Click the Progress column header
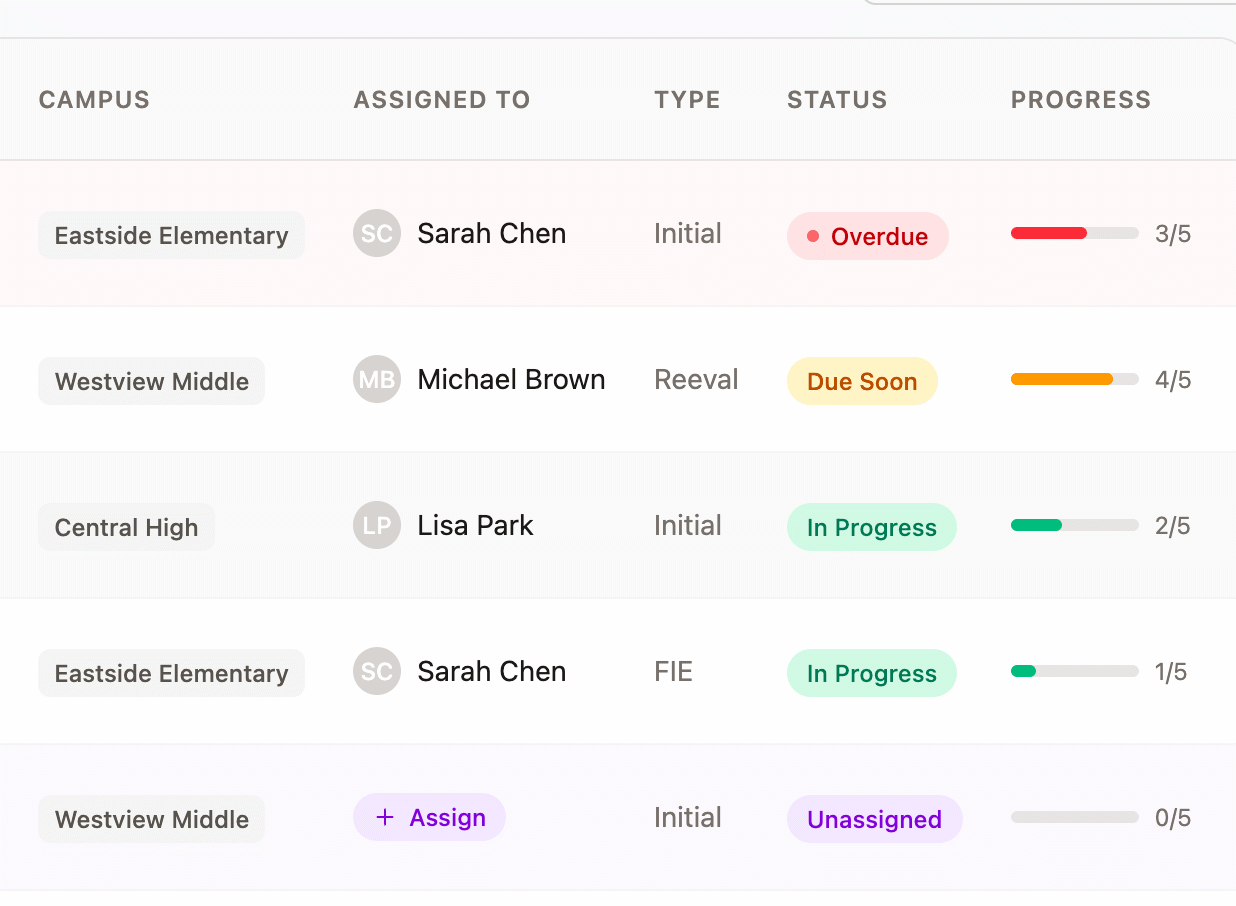The width and height of the screenshot is (1236, 906). point(1081,100)
